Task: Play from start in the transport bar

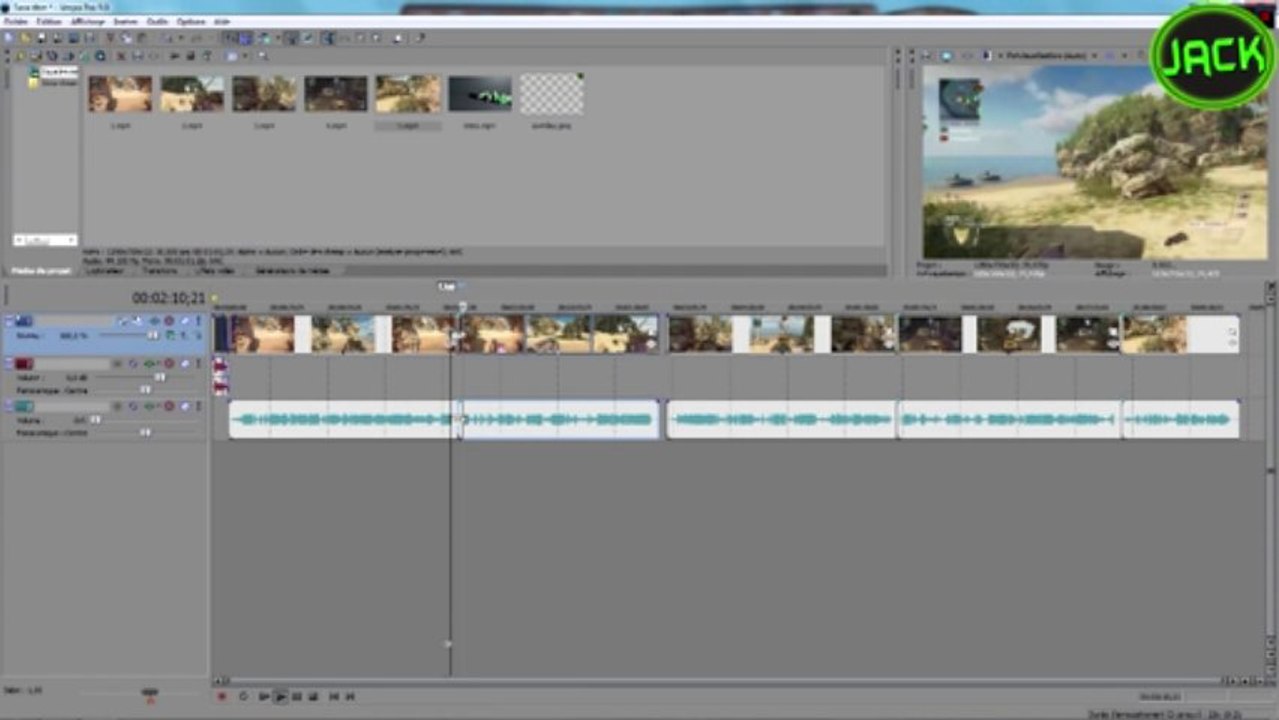Action: click(264, 696)
